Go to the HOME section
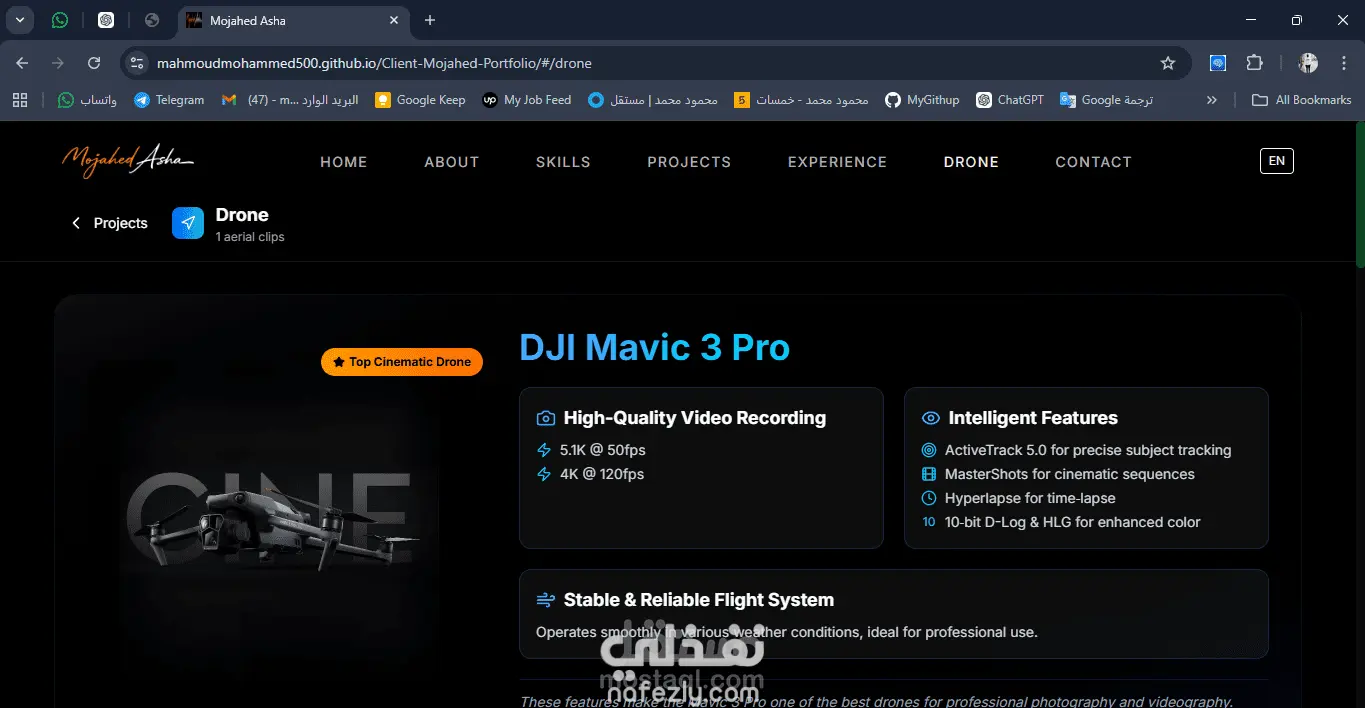Screen dimensions: 1365x708 (x=344, y=162)
